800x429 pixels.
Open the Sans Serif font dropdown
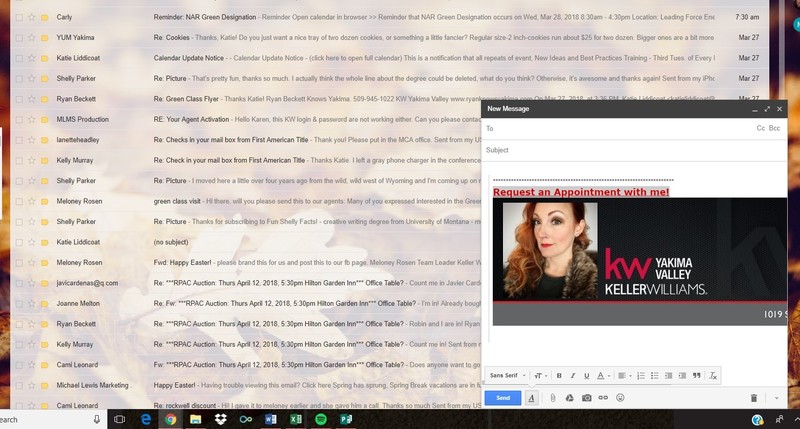click(507, 375)
